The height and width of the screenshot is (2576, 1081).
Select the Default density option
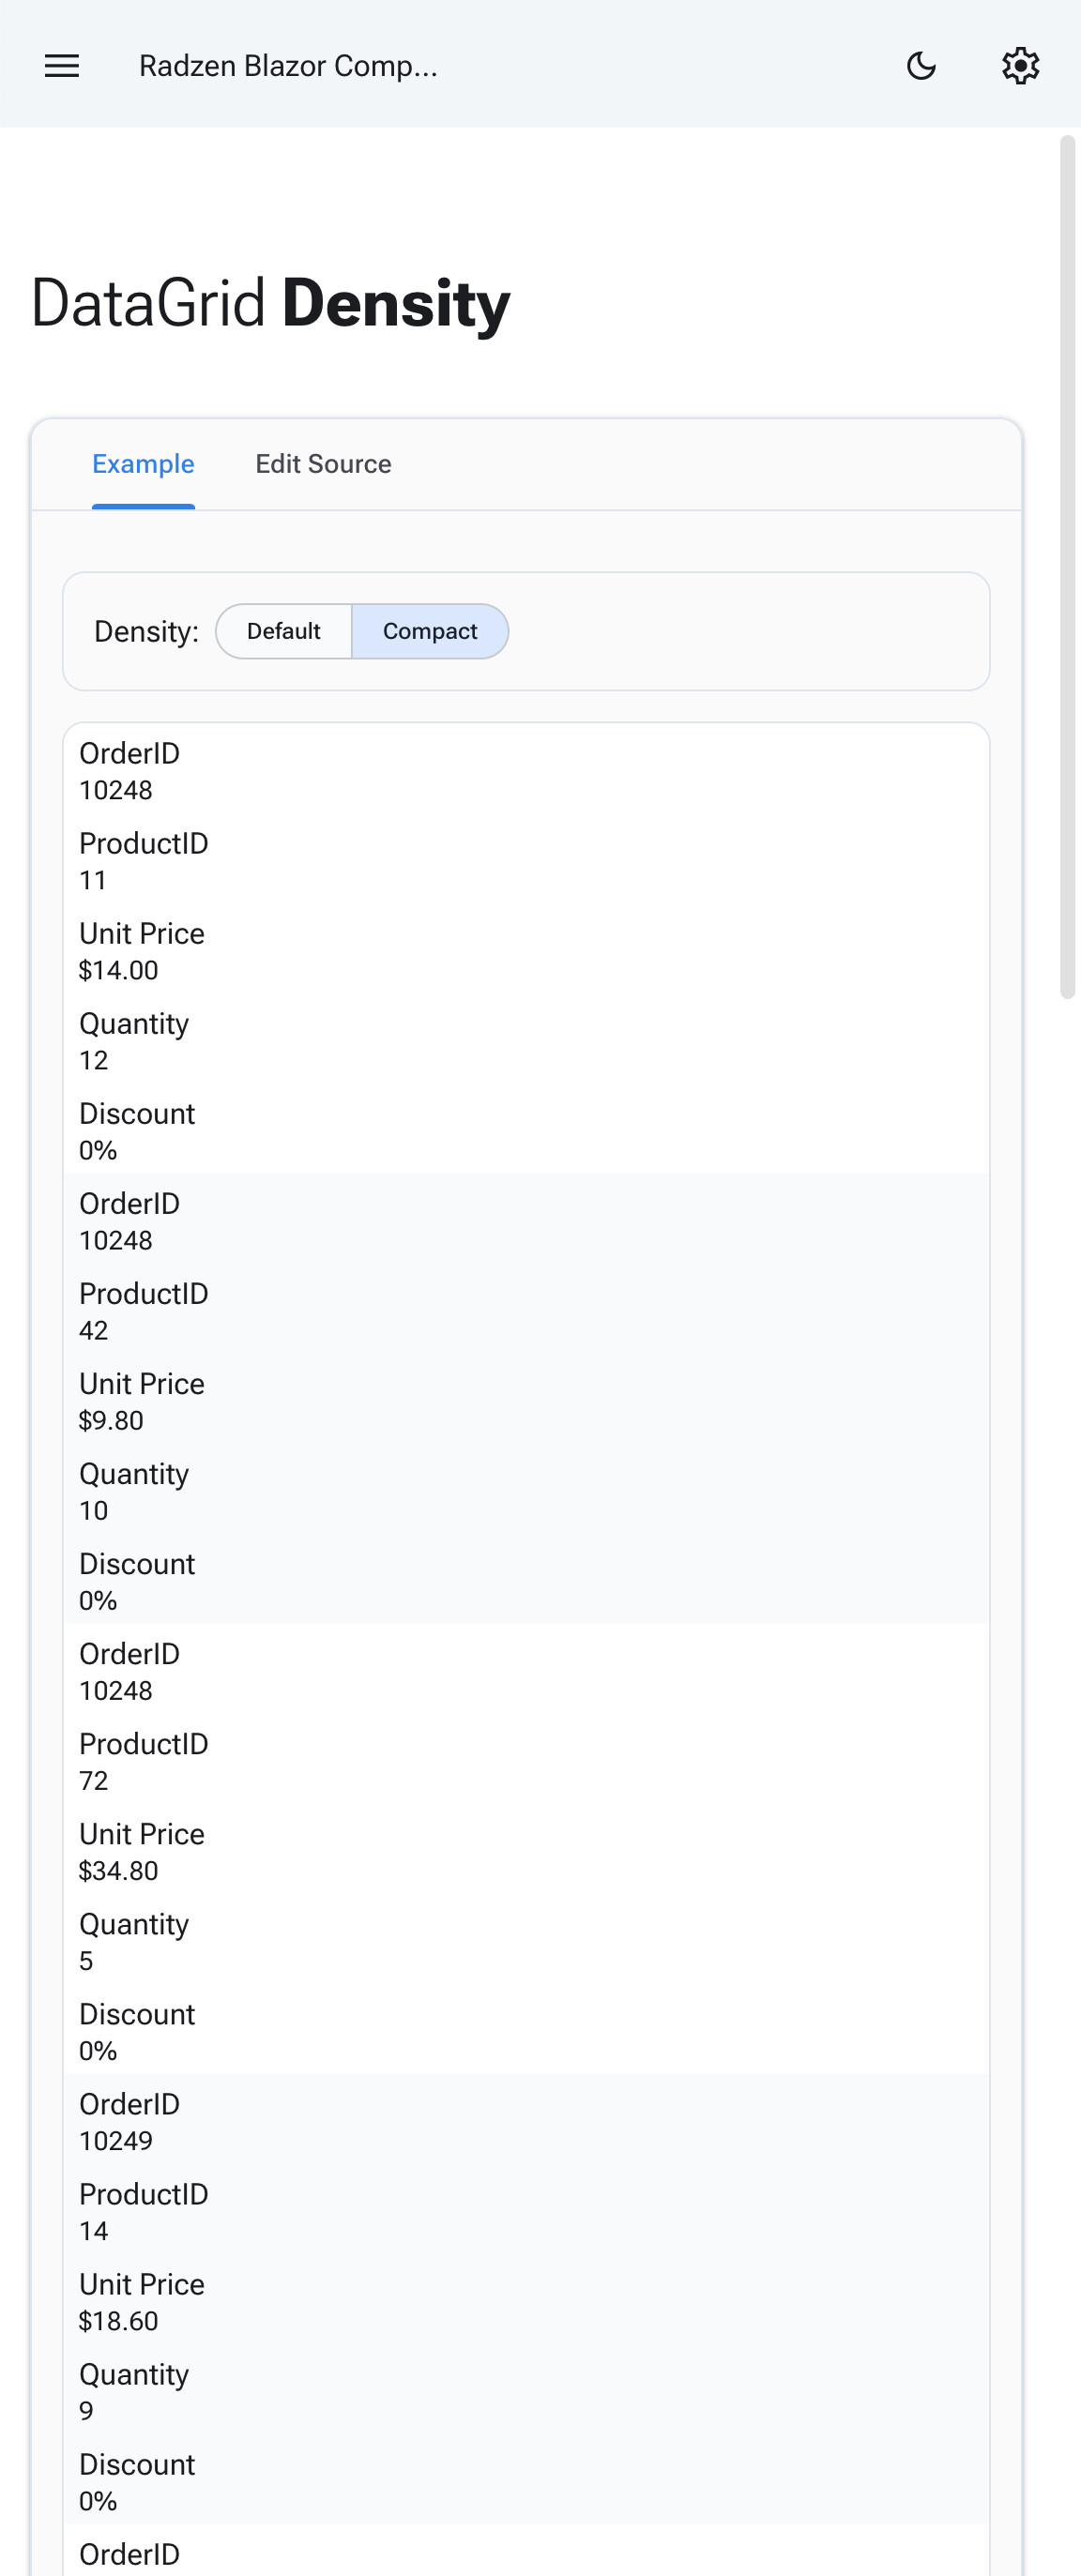pyautogui.click(x=283, y=631)
